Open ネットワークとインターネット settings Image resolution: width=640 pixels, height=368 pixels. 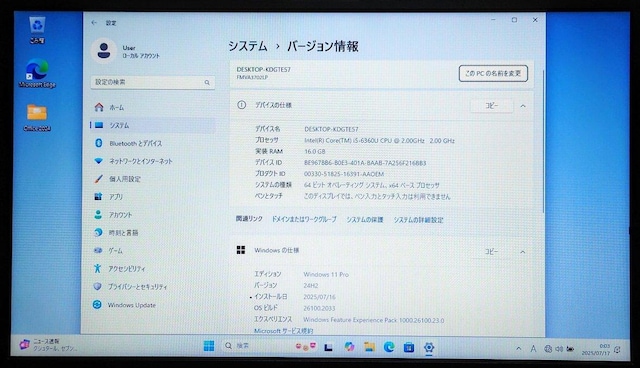[x=153, y=161]
